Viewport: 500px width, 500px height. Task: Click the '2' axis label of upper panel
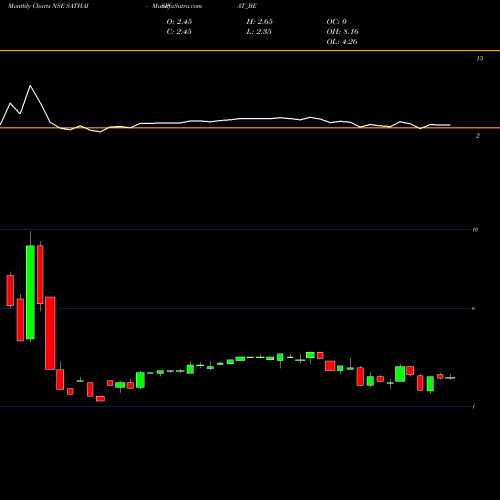478,136
